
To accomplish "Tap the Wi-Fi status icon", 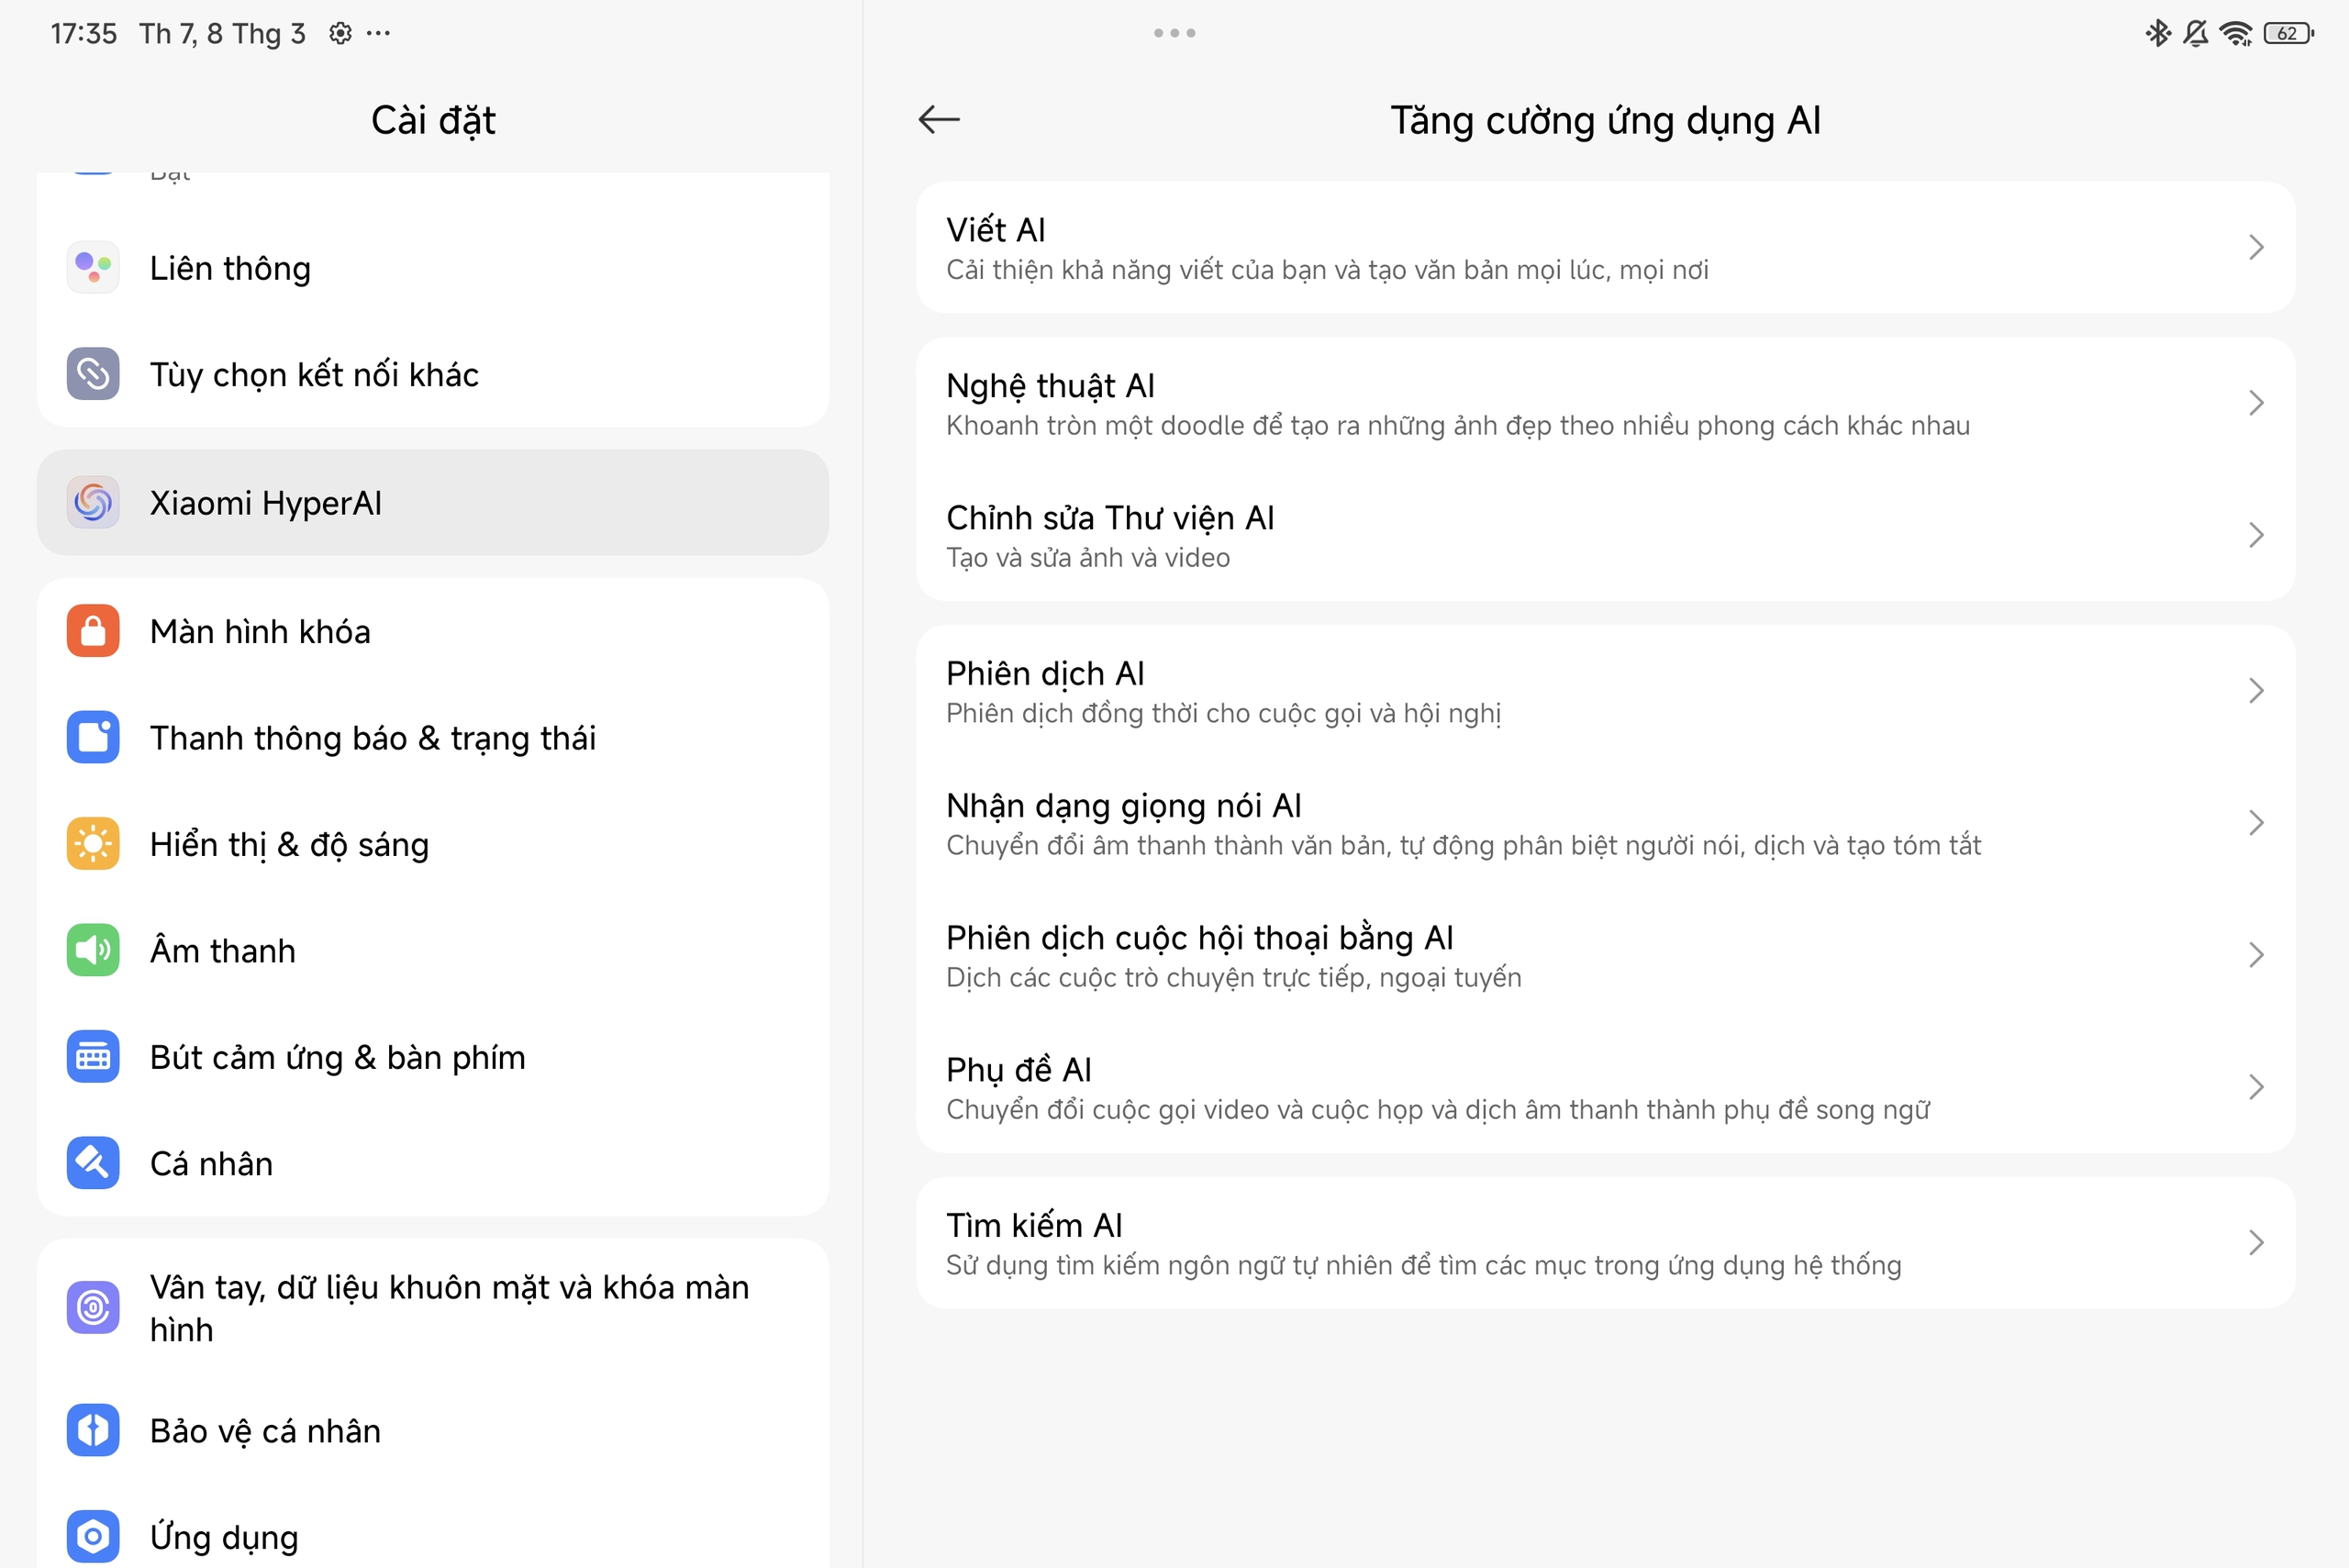I will click(2236, 33).
